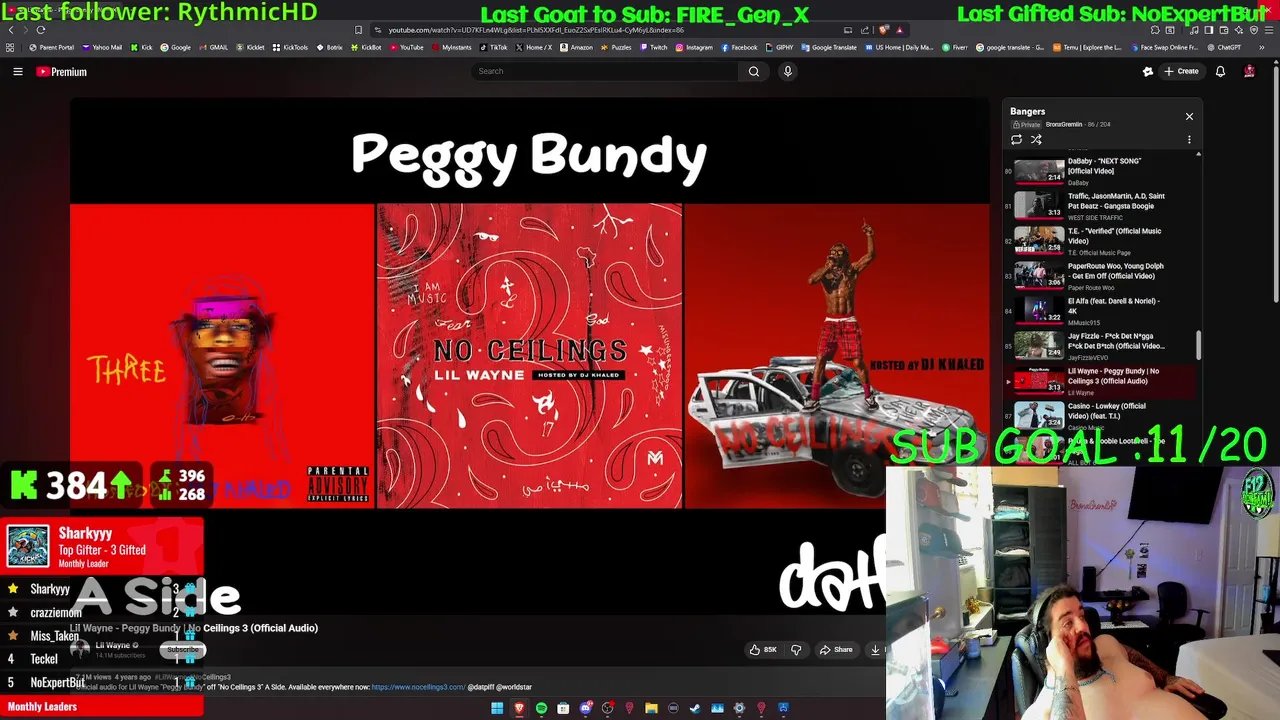The width and height of the screenshot is (1280, 720).
Task: Open the Fiverr bookmark
Action: (954, 47)
